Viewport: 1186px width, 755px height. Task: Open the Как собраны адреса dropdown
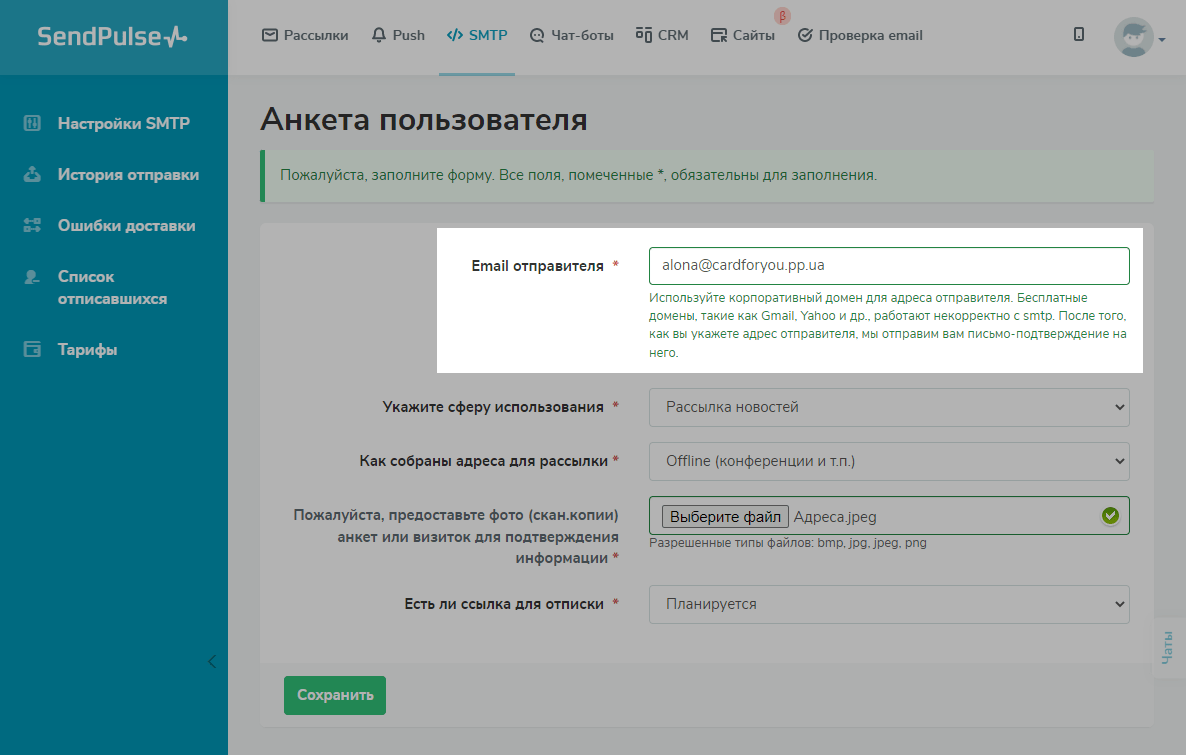889,461
